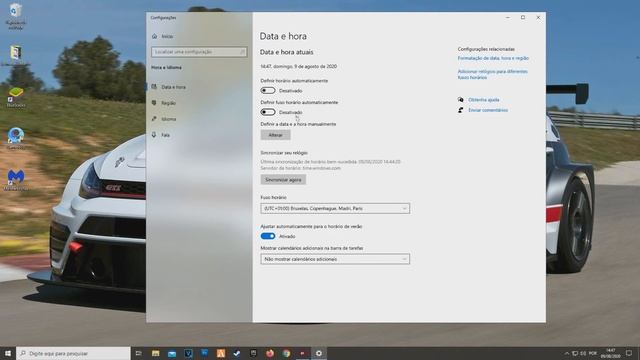The height and width of the screenshot is (360, 640).
Task: Click the network icon in the system tray
Action: tap(575, 353)
